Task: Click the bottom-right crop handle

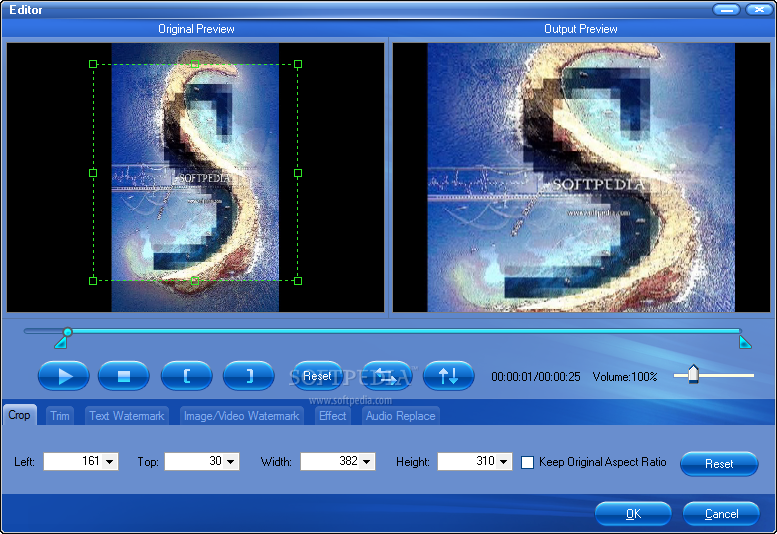Action: click(x=298, y=281)
